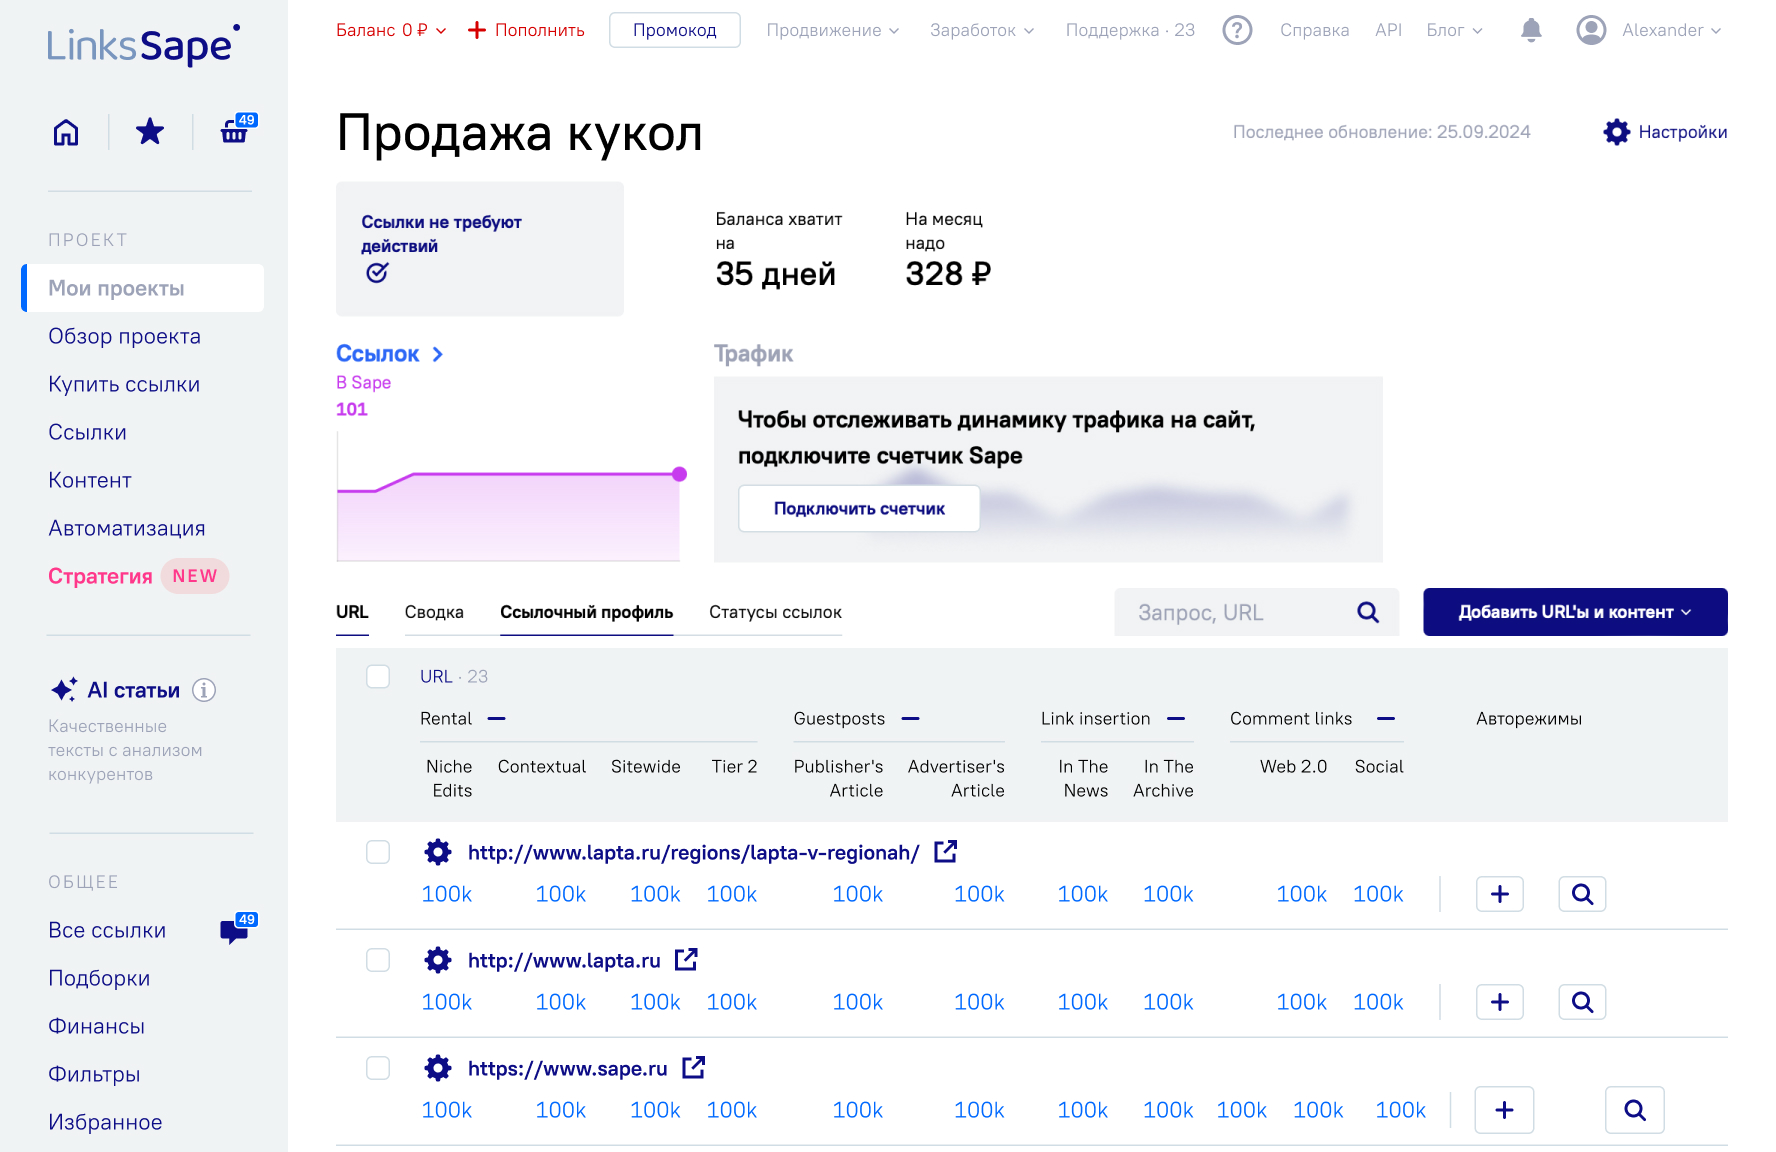Open Добавить URL'ы и контент dropdown

click(1575, 612)
